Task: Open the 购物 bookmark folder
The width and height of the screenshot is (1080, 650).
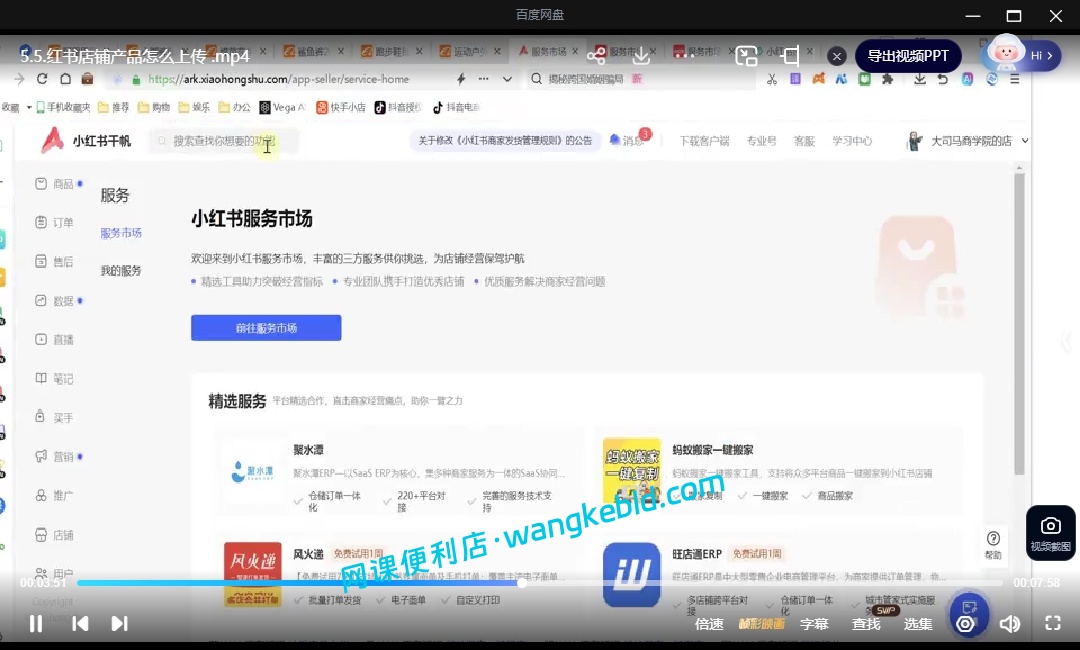Action: point(154,107)
